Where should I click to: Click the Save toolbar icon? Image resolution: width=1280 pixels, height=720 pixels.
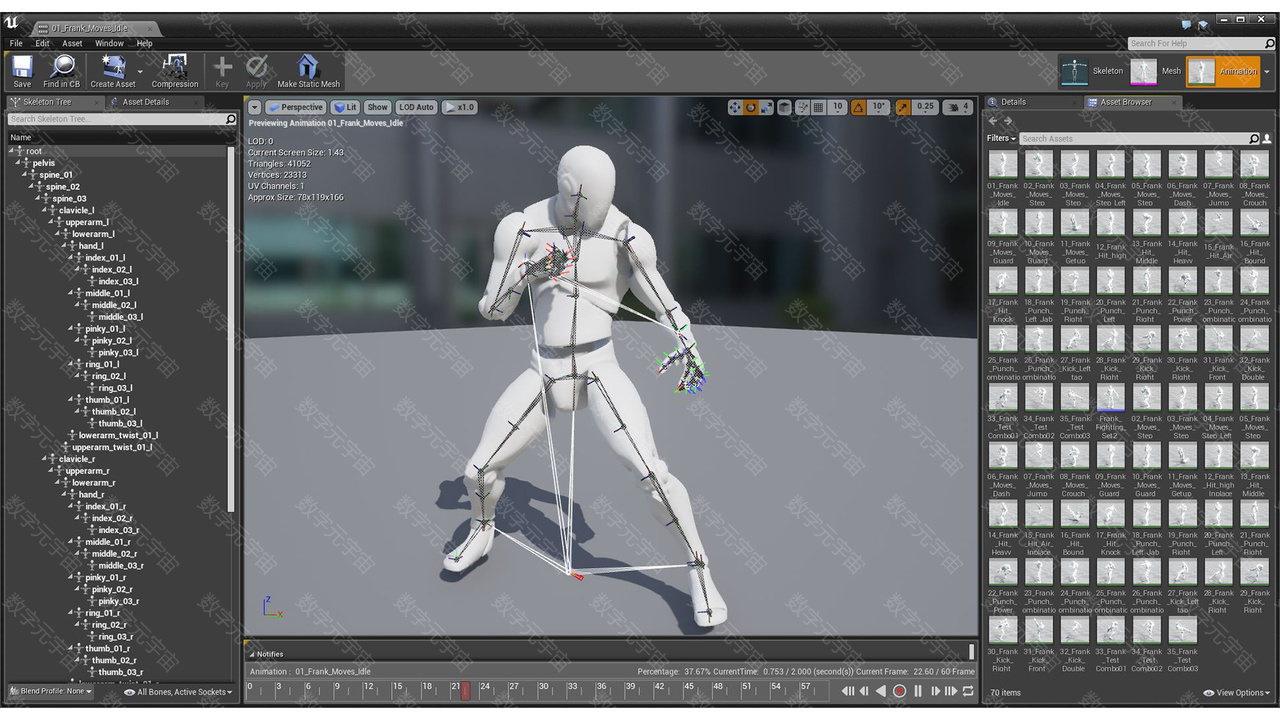[22, 71]
